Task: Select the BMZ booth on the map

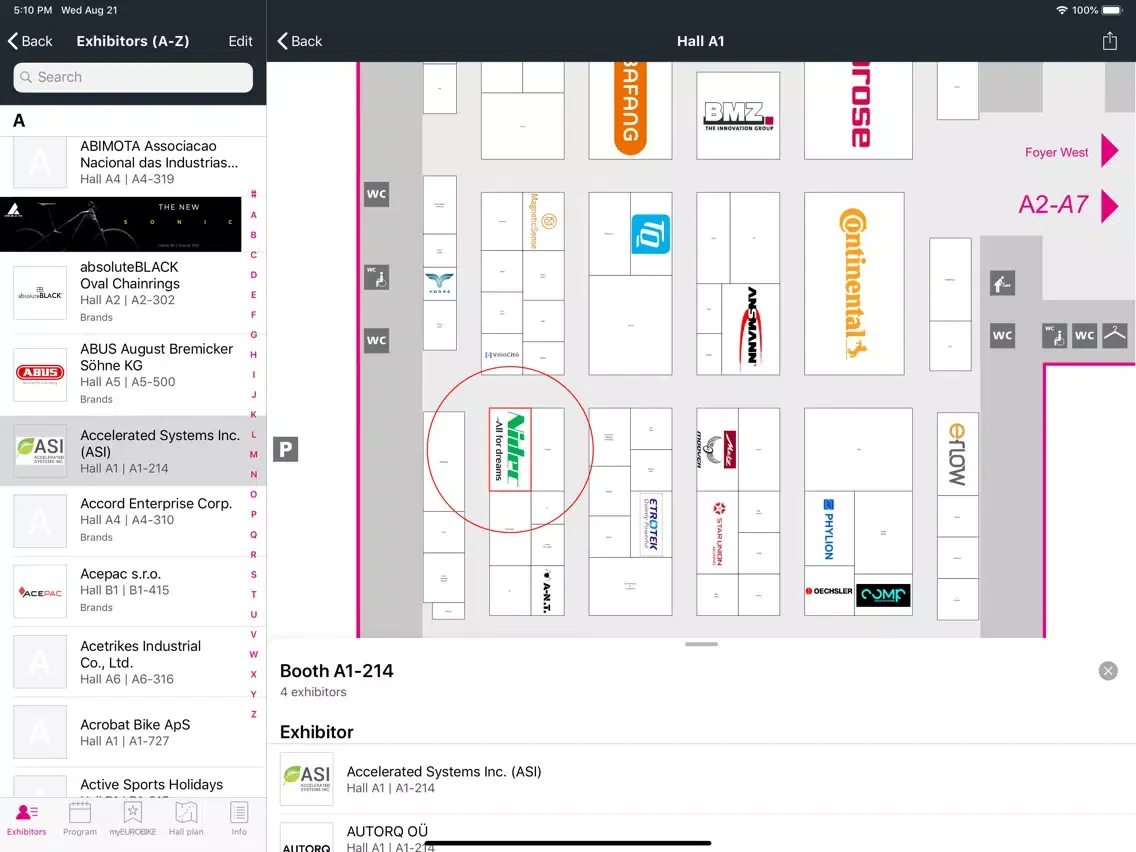Action: click(738, 115)
